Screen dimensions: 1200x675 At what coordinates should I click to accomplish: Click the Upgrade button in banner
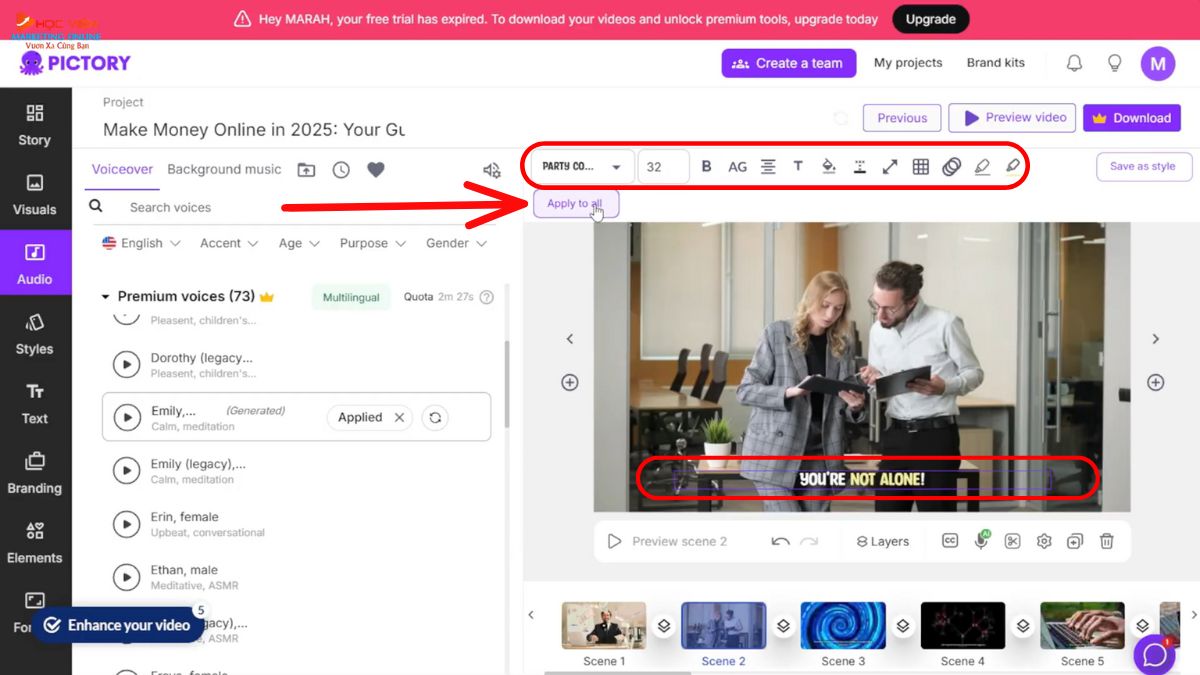[930, 19]
